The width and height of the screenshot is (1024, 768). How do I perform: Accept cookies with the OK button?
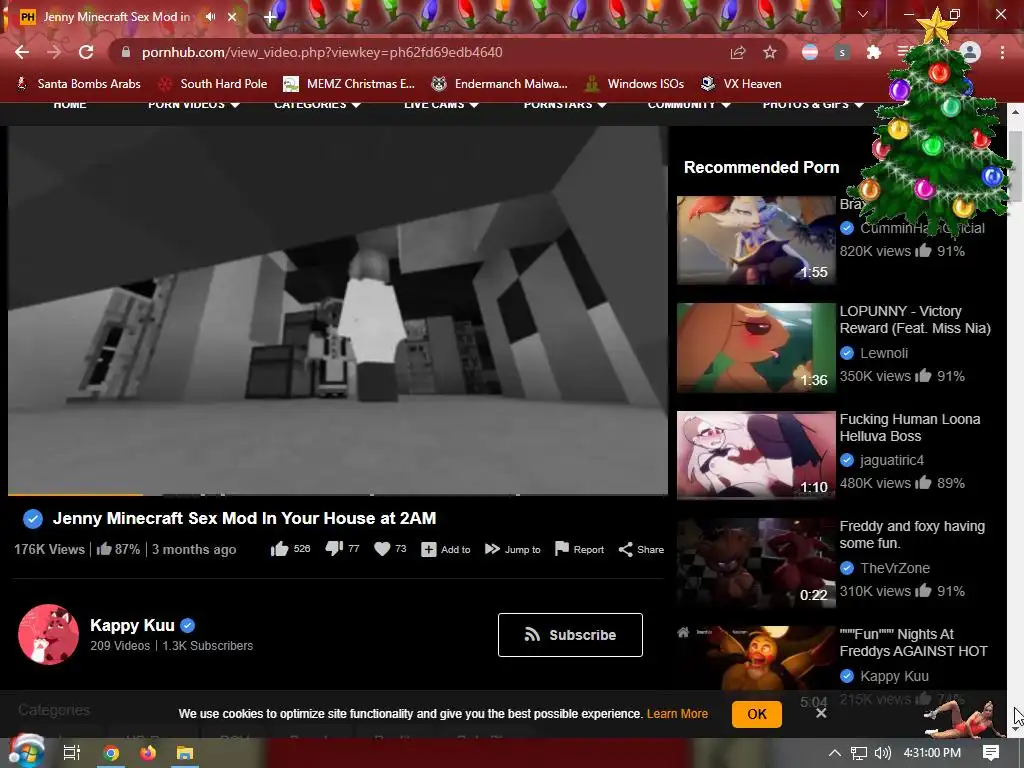point(757,714)
